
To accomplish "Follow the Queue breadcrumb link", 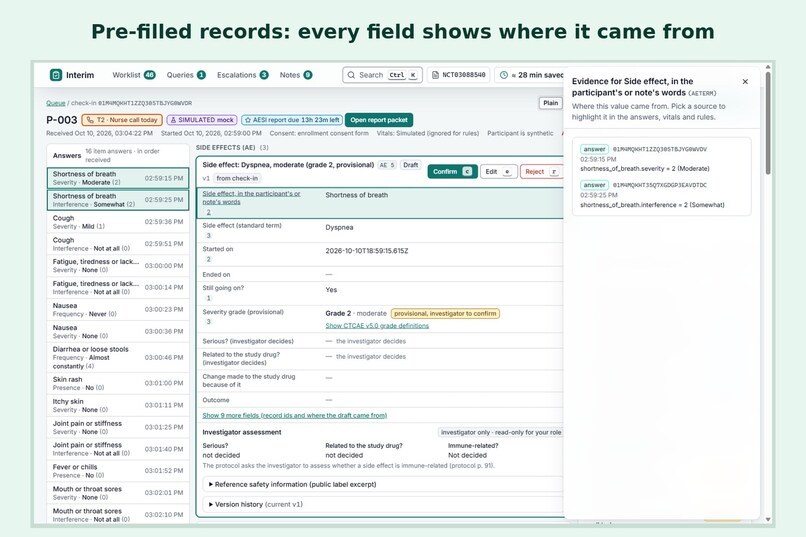I will [x=56, y=103].
